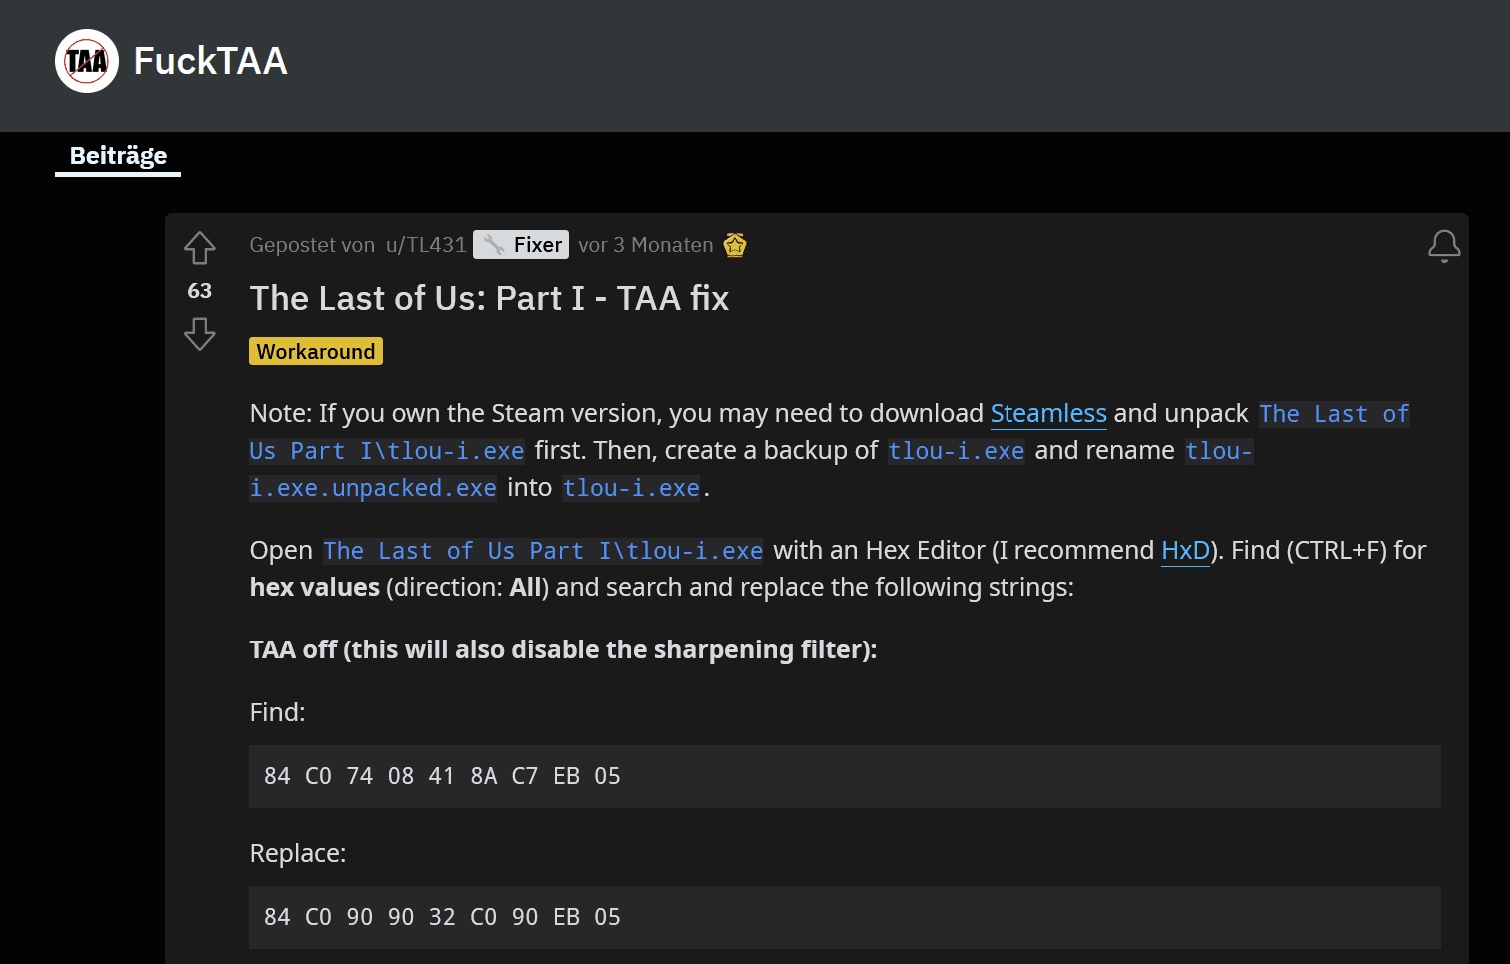The width and height of the screenshot is (1510, 964).
Task: Click the 'vor 3 Monaten' timestamp
Action: click(x=646, y=245)
